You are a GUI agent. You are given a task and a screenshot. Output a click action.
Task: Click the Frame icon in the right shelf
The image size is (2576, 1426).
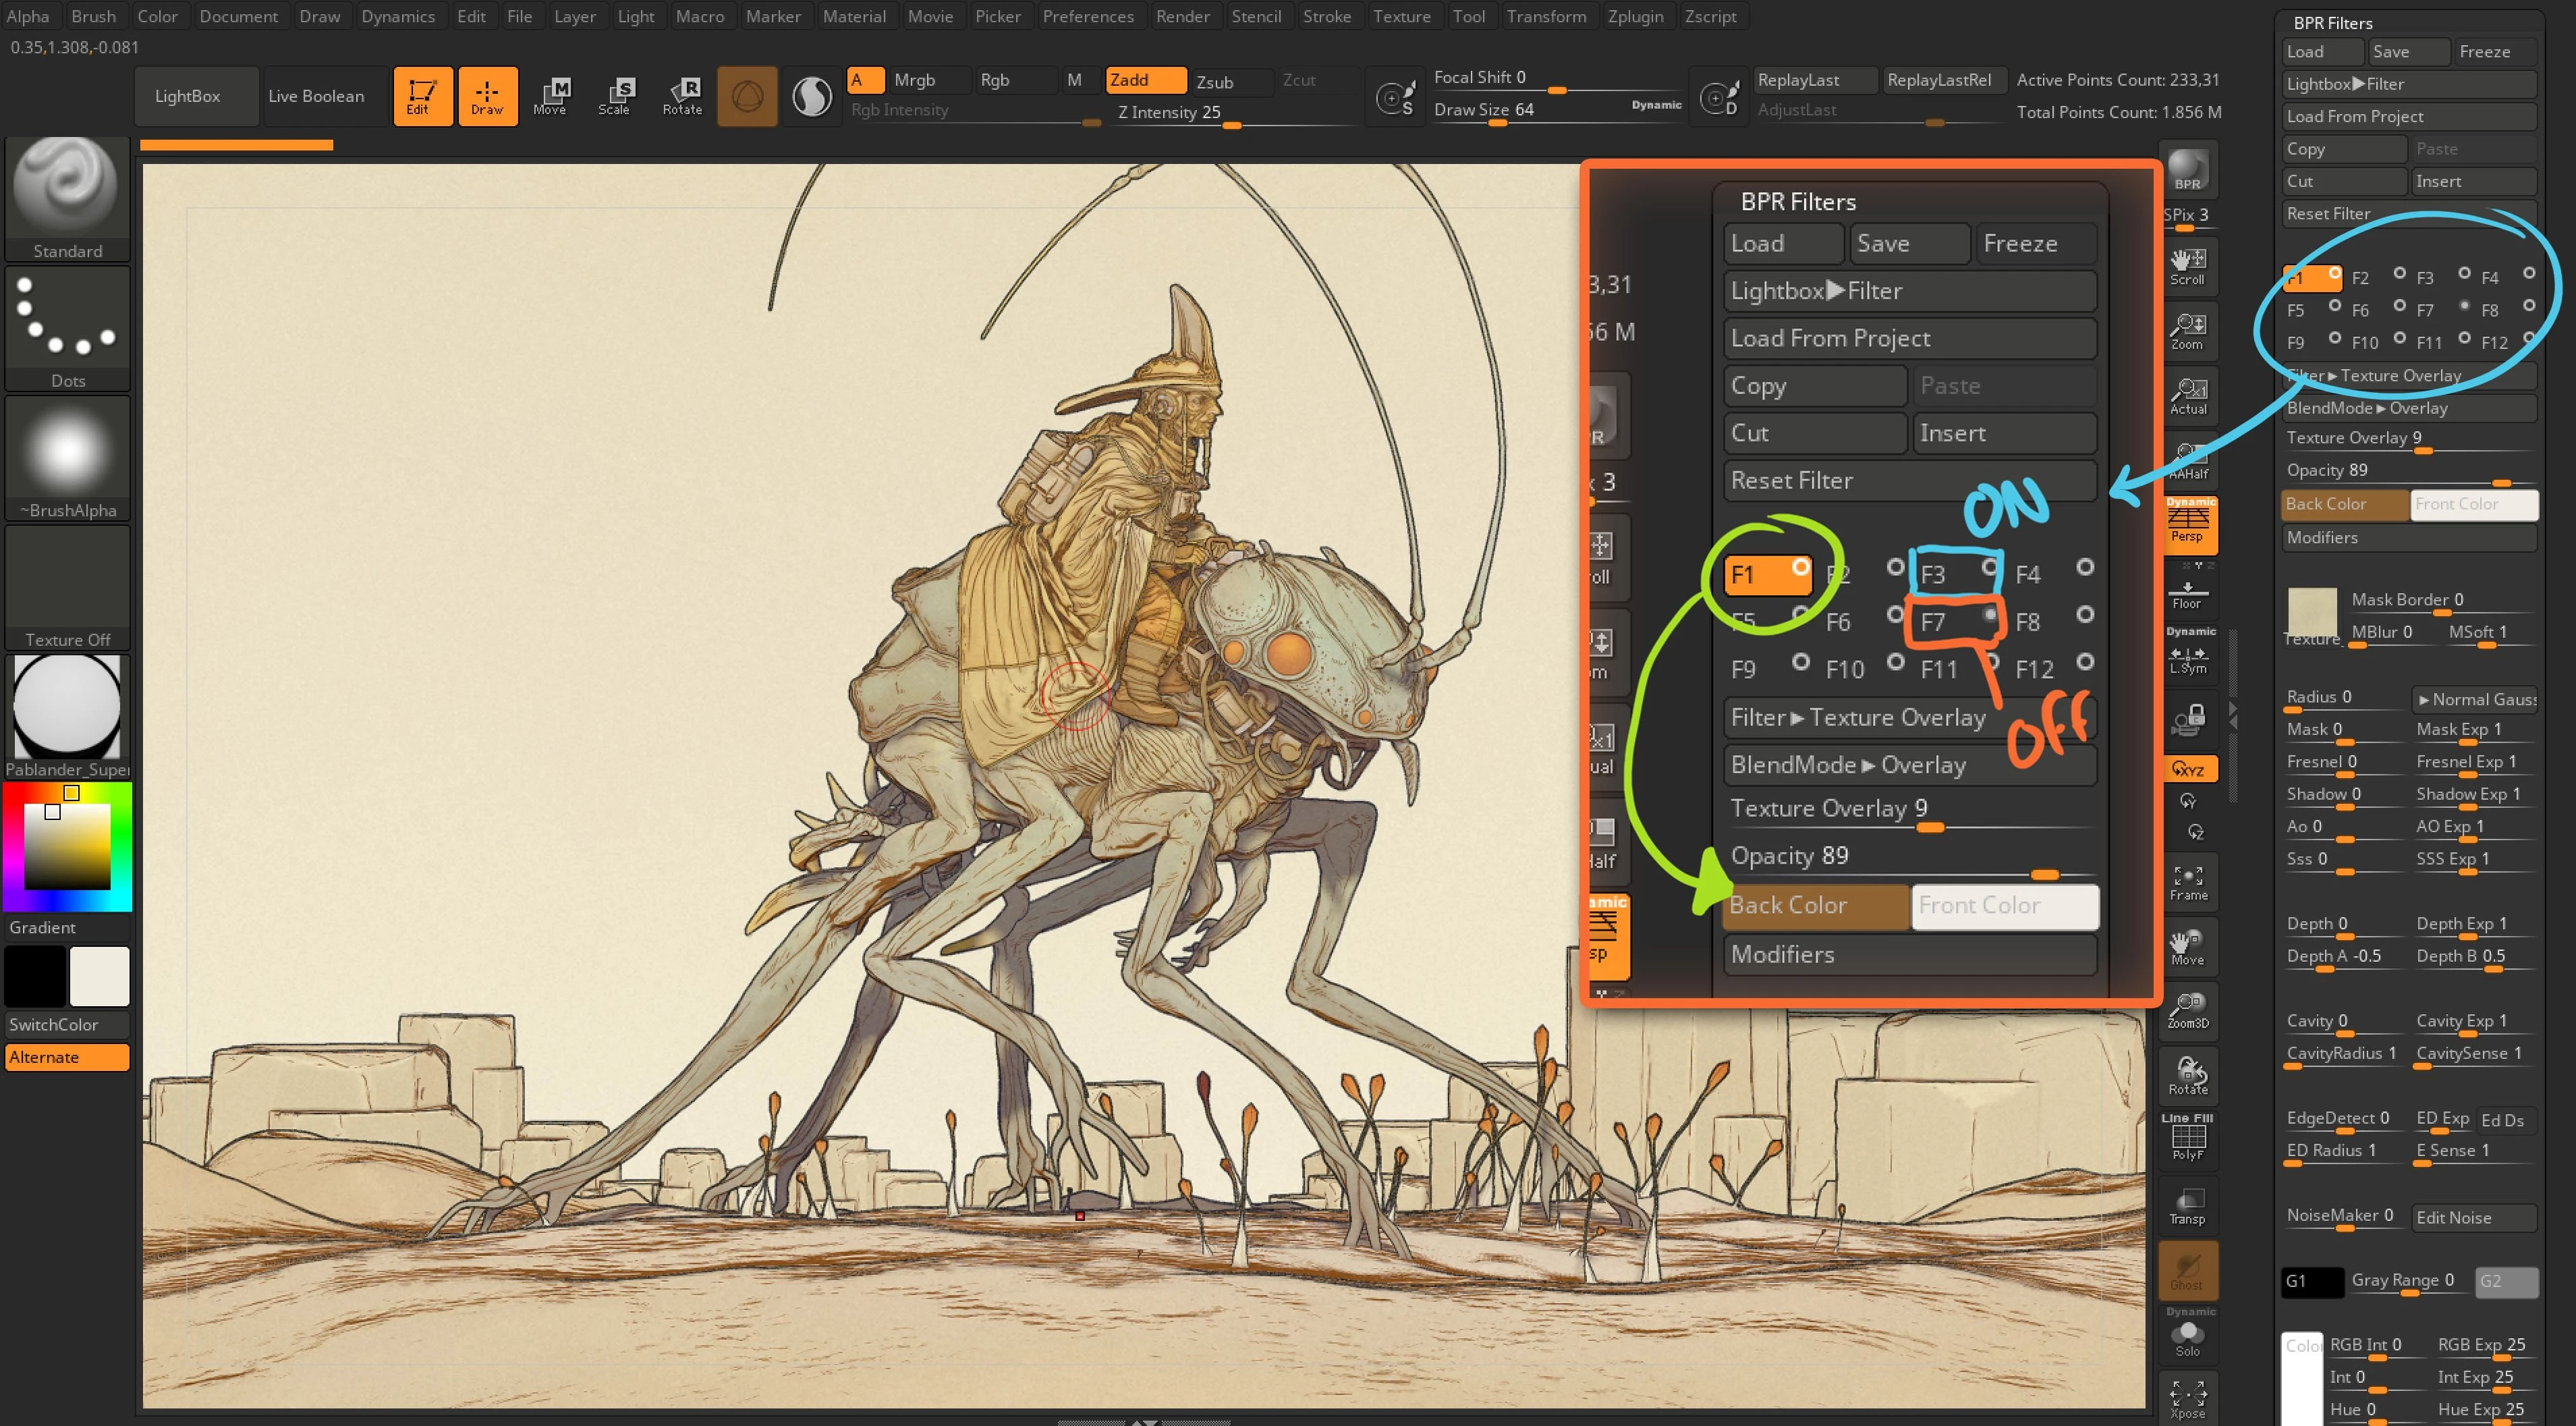[2188, 882]
